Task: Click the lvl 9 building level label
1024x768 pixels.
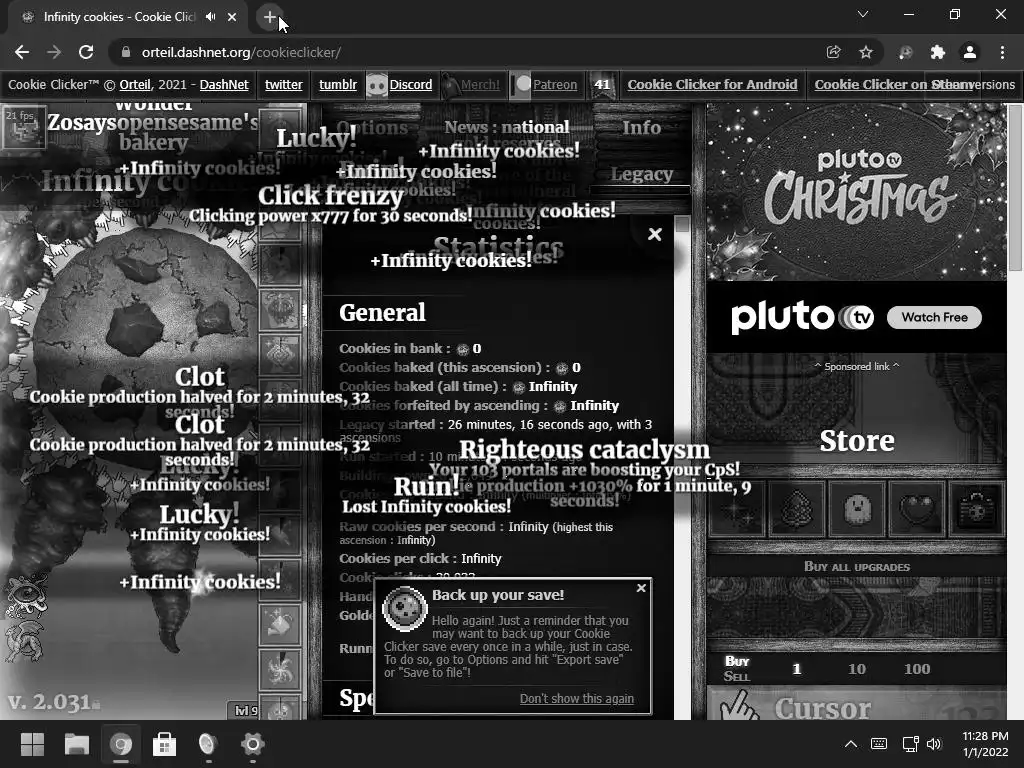Action: tap(246, 710)
